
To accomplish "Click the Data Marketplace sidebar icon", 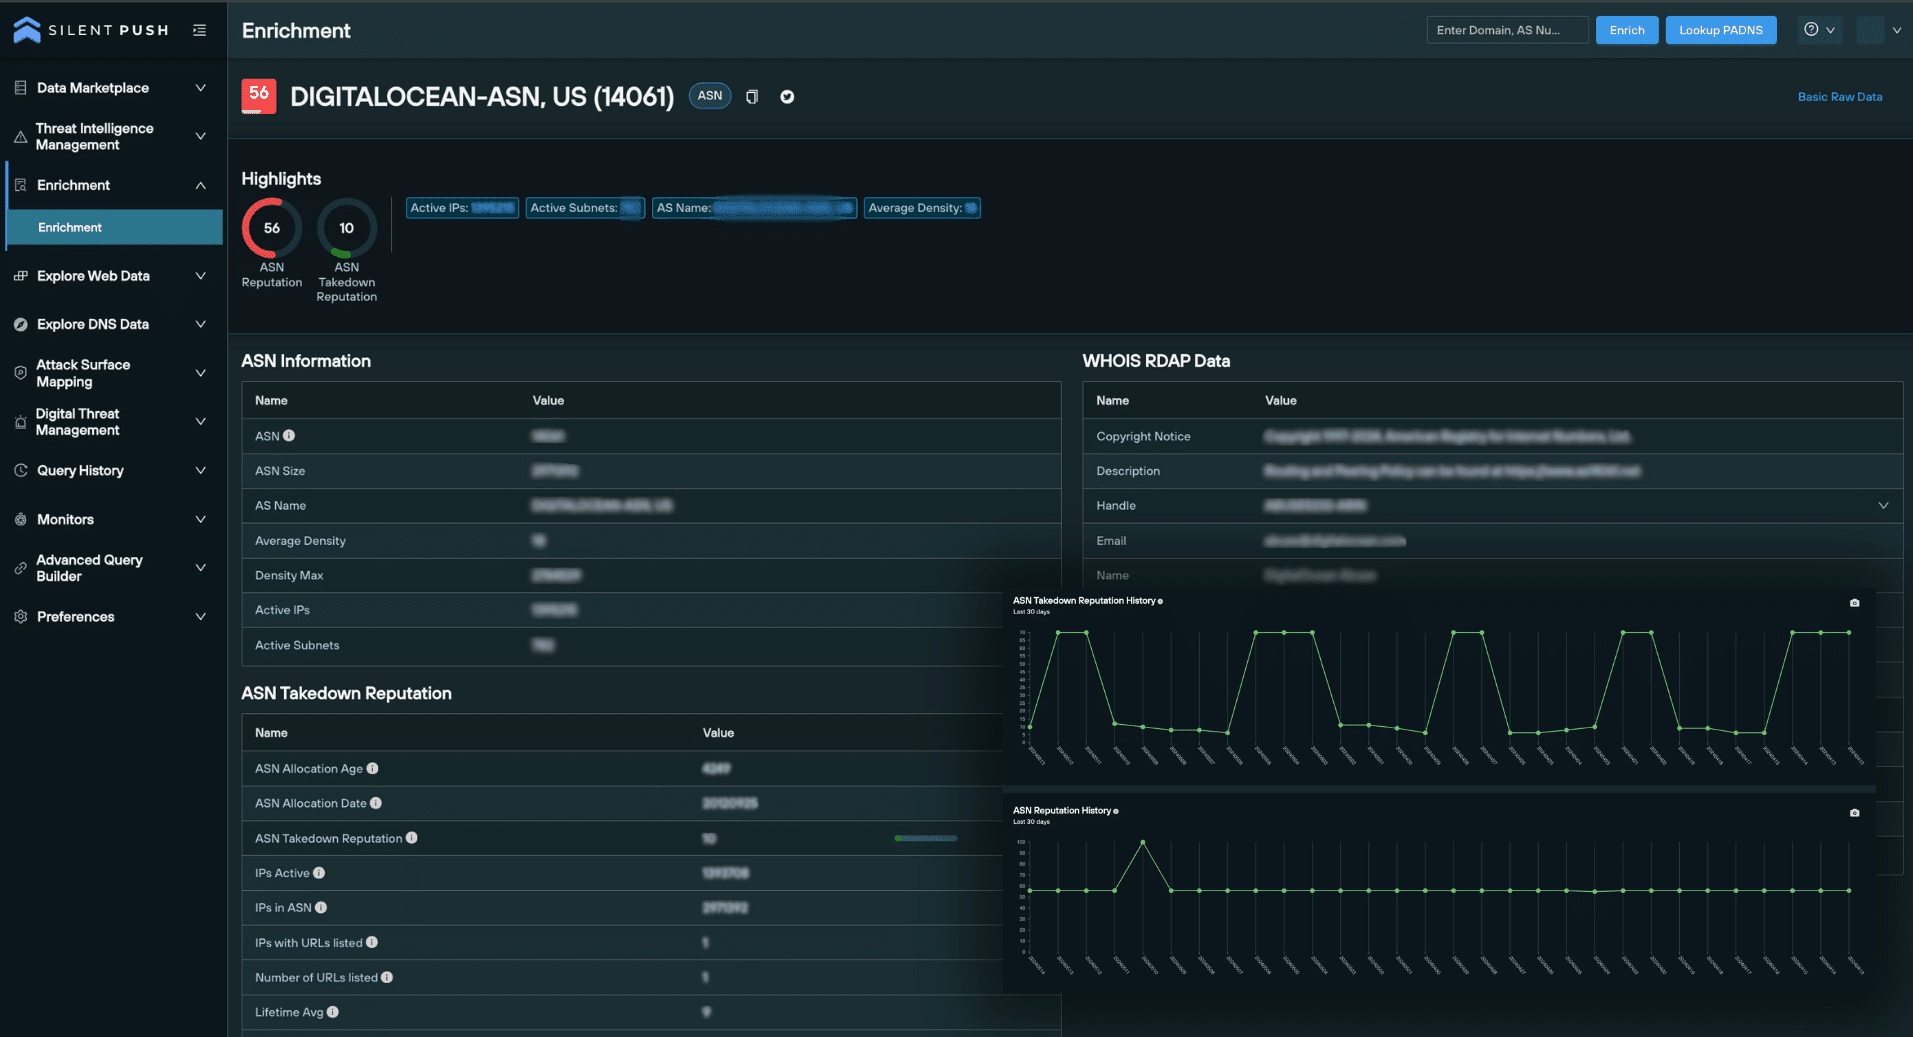I will click(x=20, y=88).
